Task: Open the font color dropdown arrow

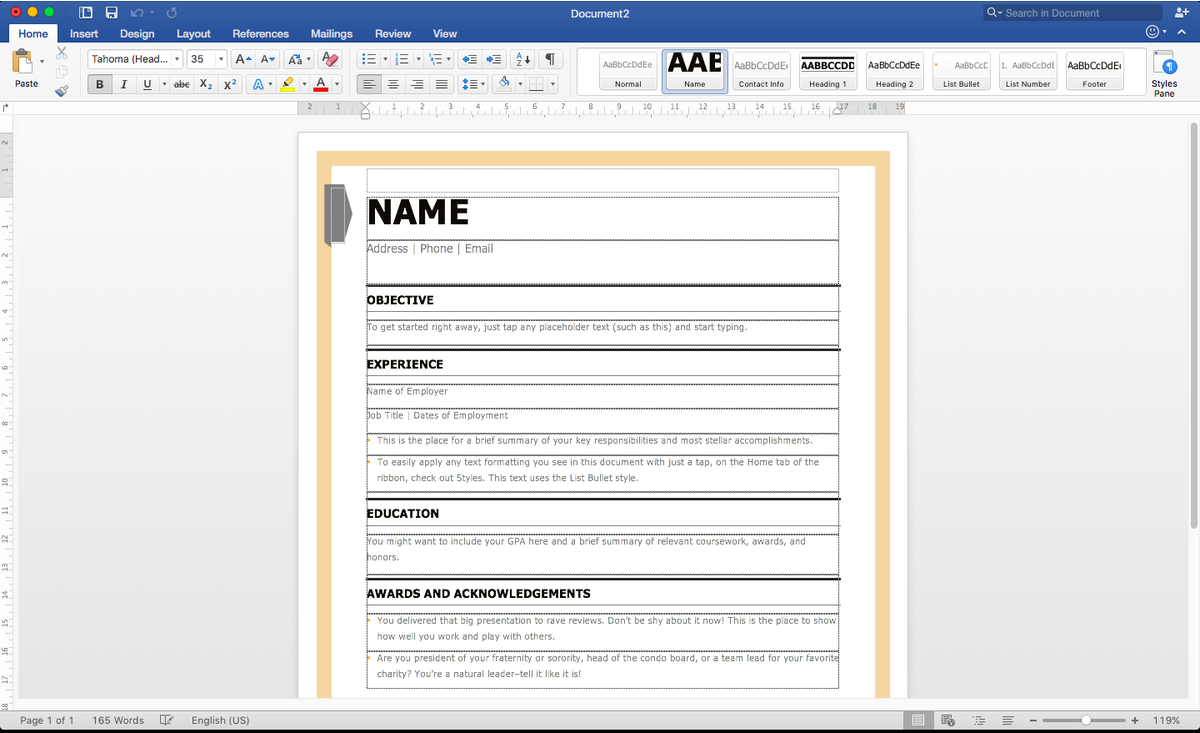Action: click(x=337, y=84)
